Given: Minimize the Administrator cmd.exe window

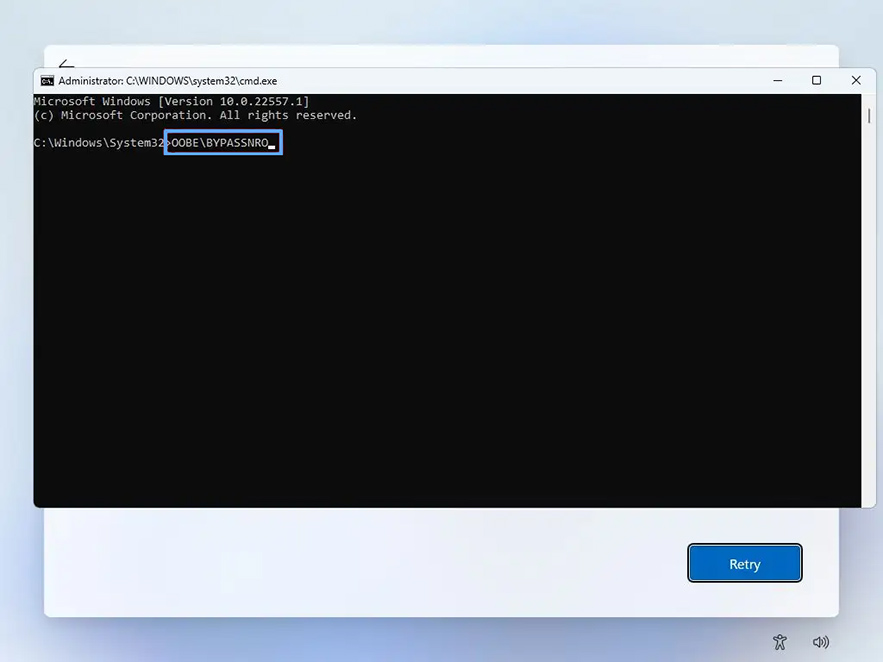Looking at the screenshot, I should (x=778, y=80).
